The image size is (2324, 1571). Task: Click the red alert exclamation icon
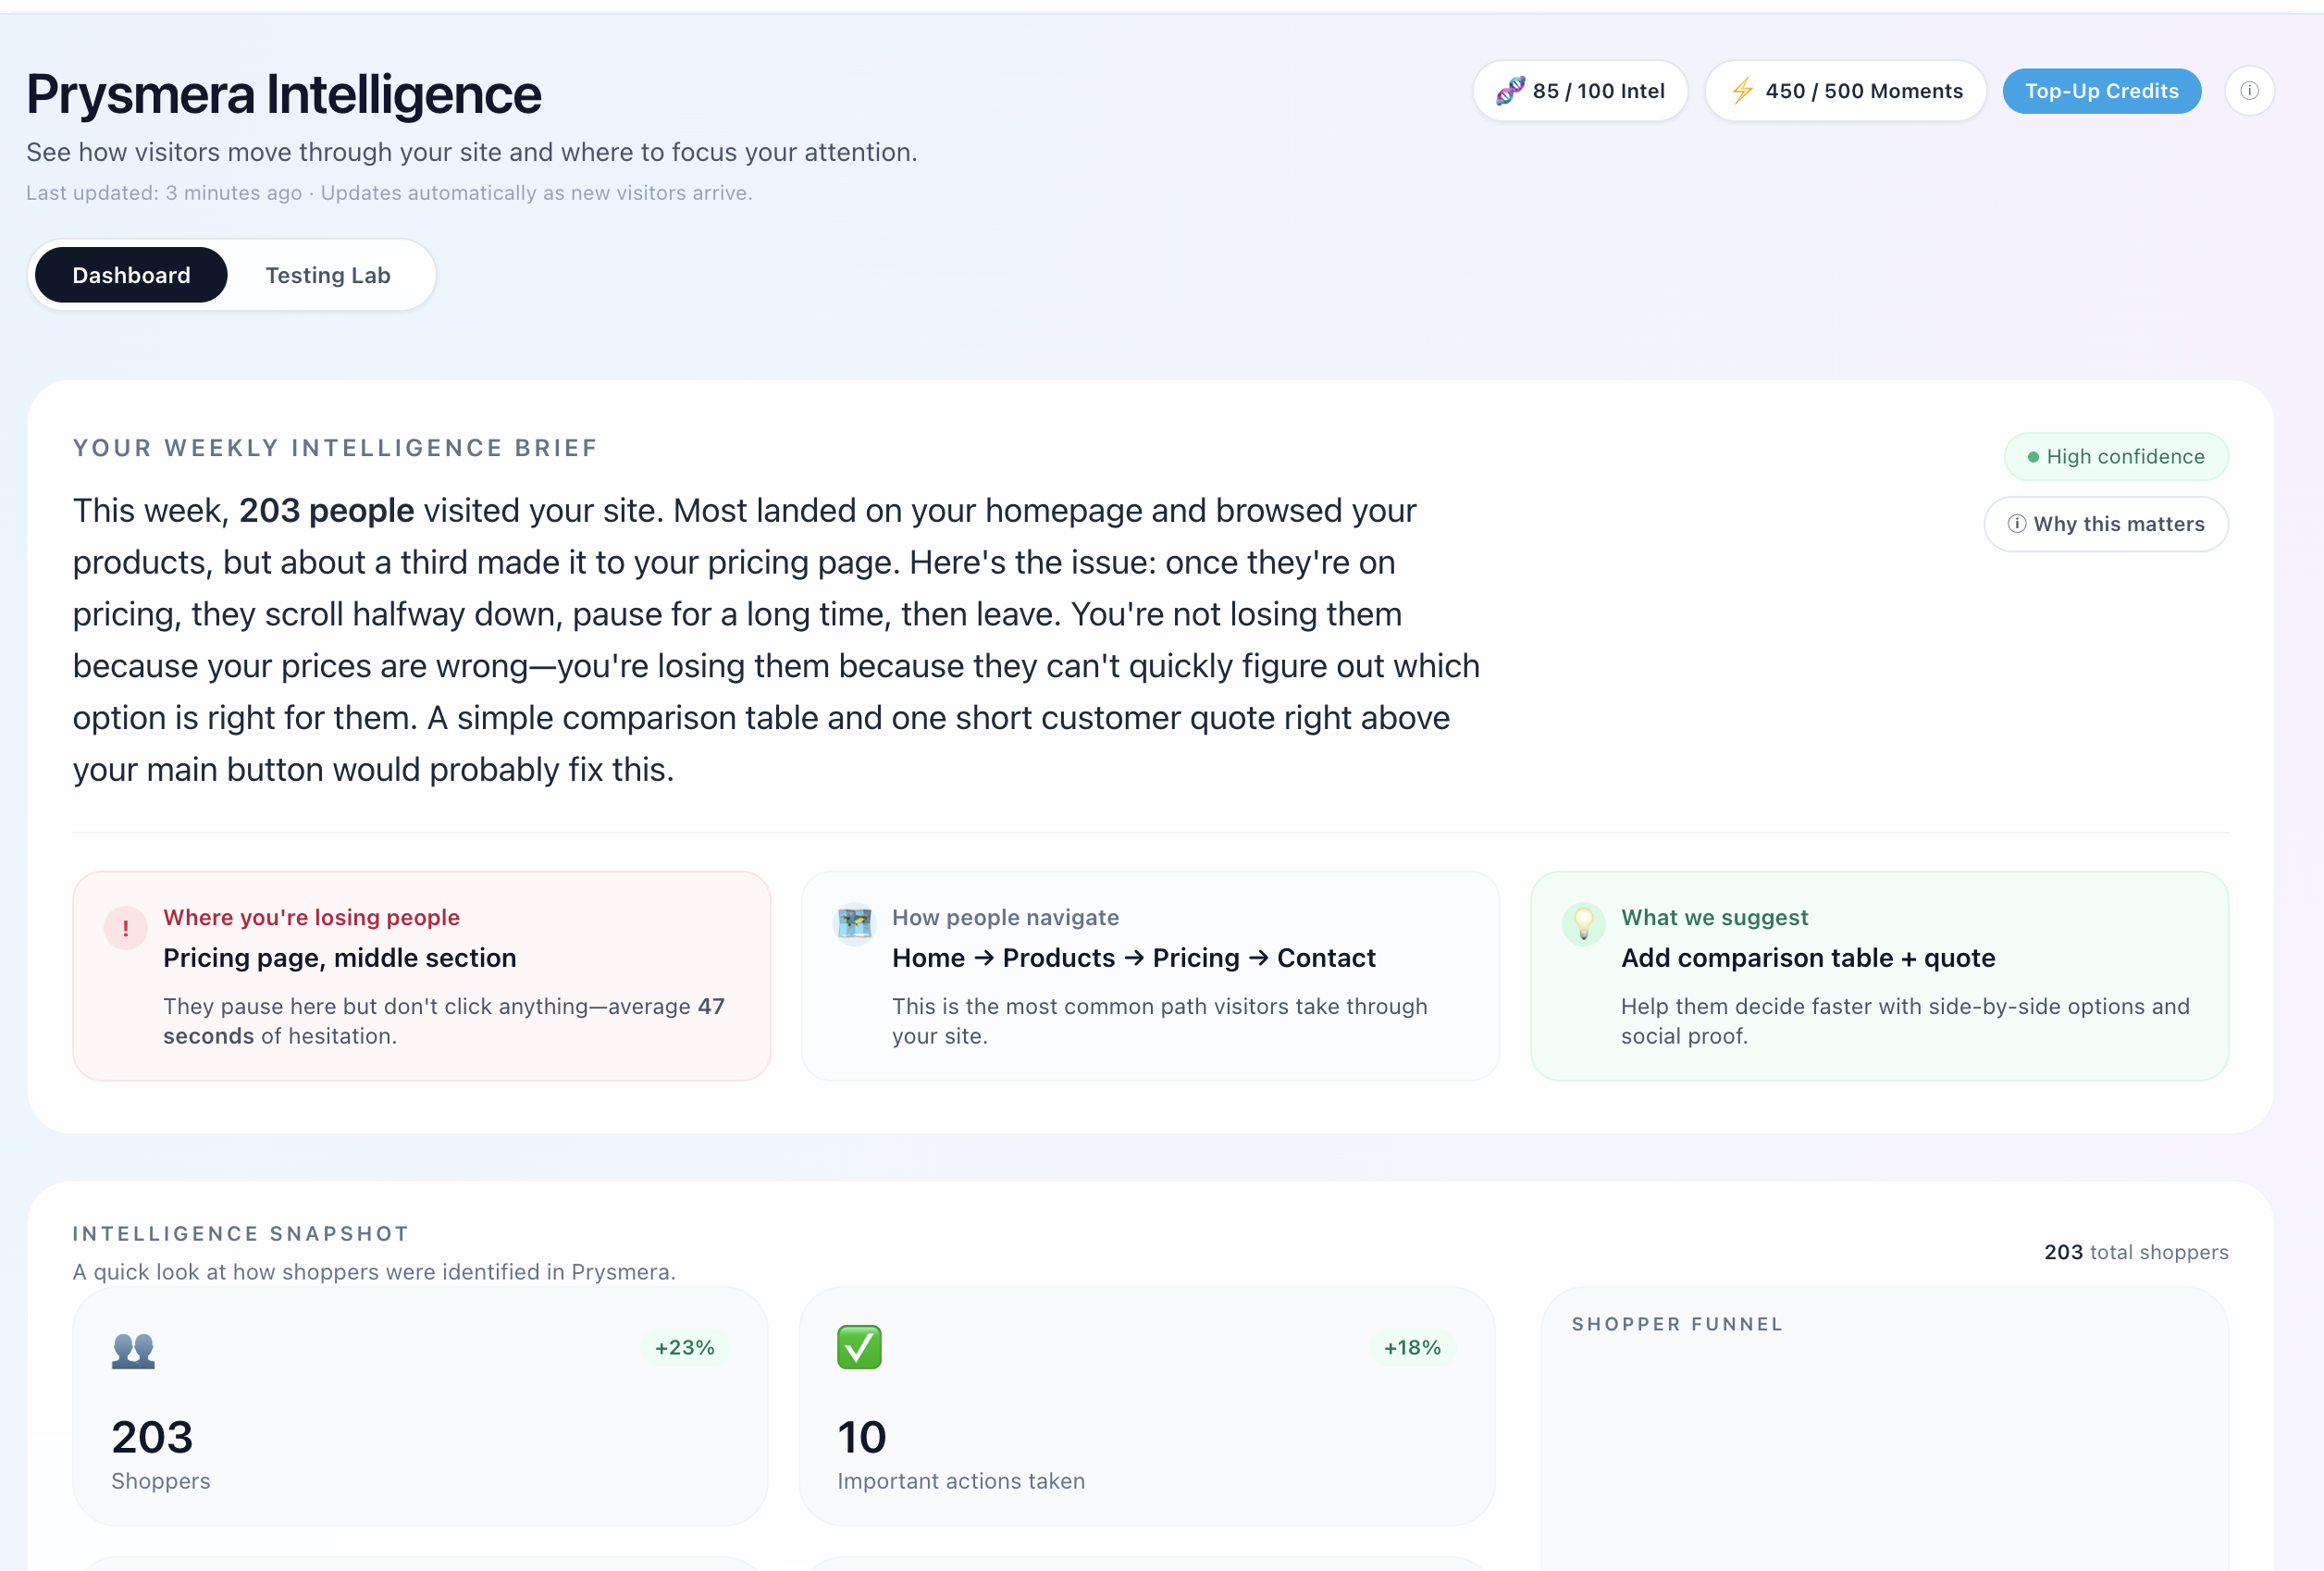point(125,927)
